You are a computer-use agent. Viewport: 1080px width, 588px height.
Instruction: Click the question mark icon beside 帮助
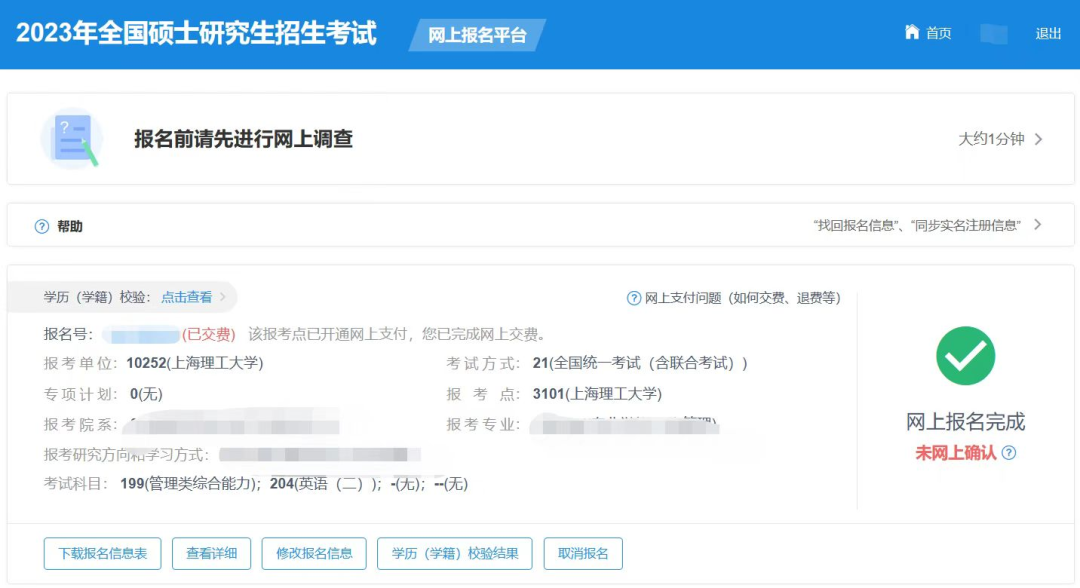click(42, 227)
